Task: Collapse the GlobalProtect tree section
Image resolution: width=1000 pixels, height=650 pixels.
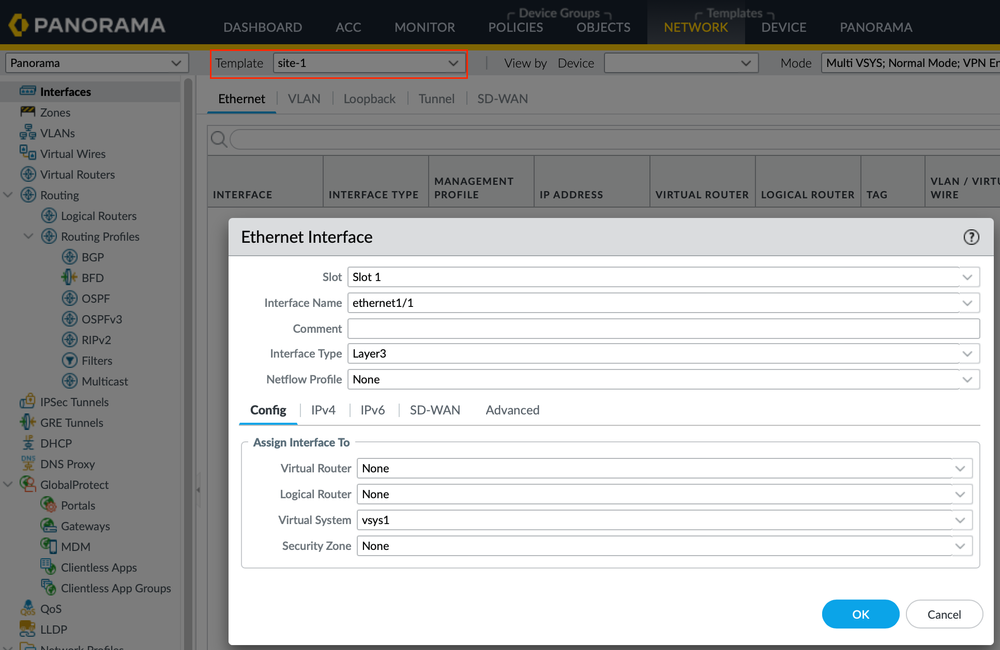Action: pos(9,485)
